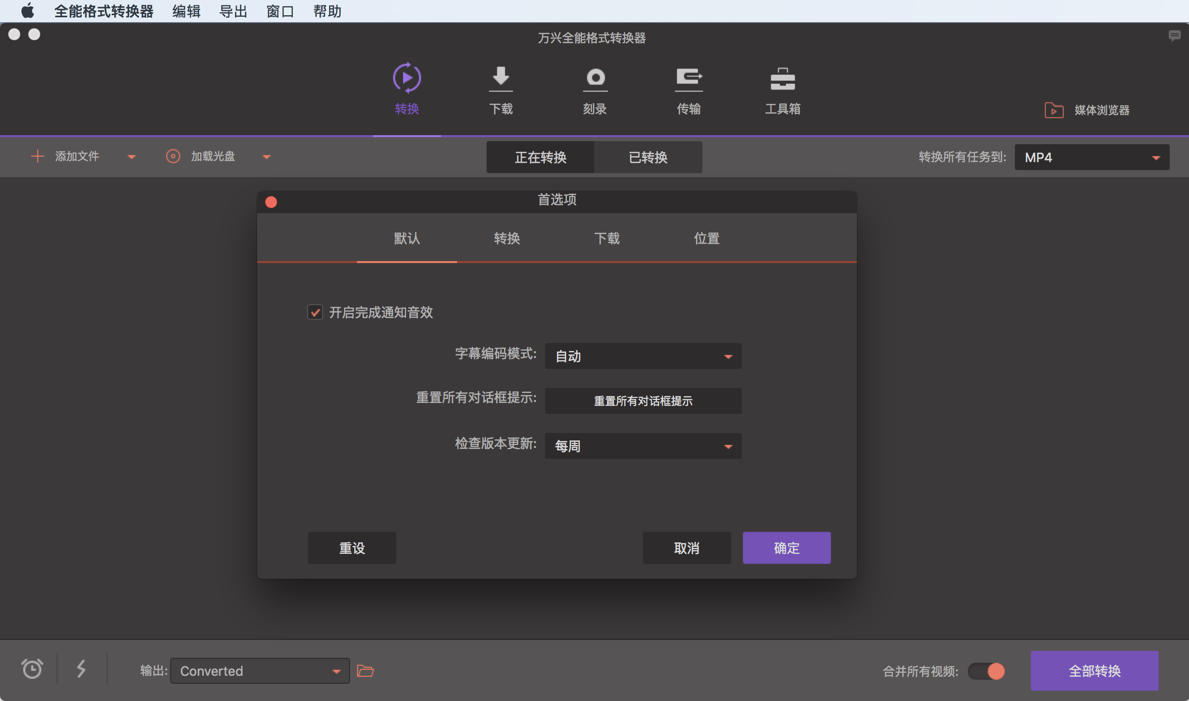Switch to the 下载 preferences tab

tap(607, 238)
